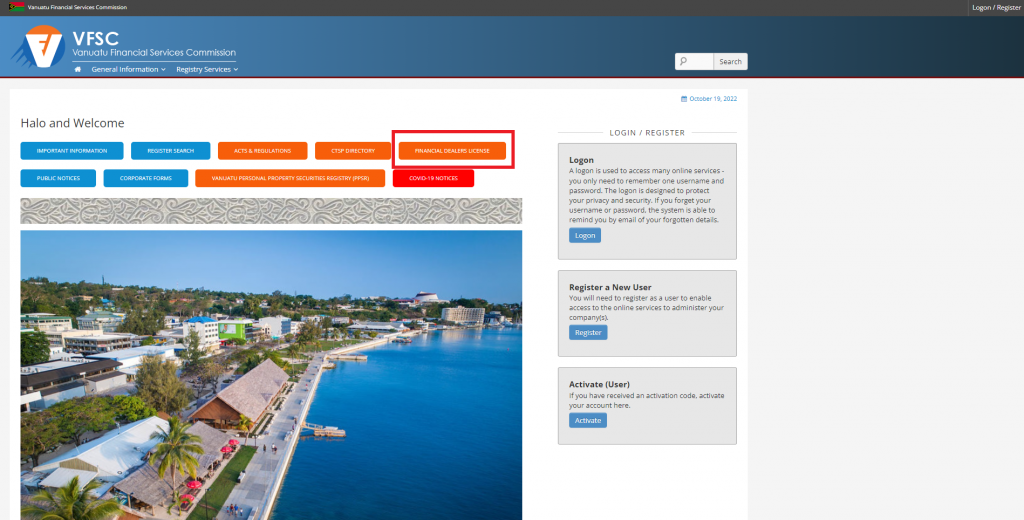View Public Notices
This screenshot has height=520, width=1024.
coord(58,178)
